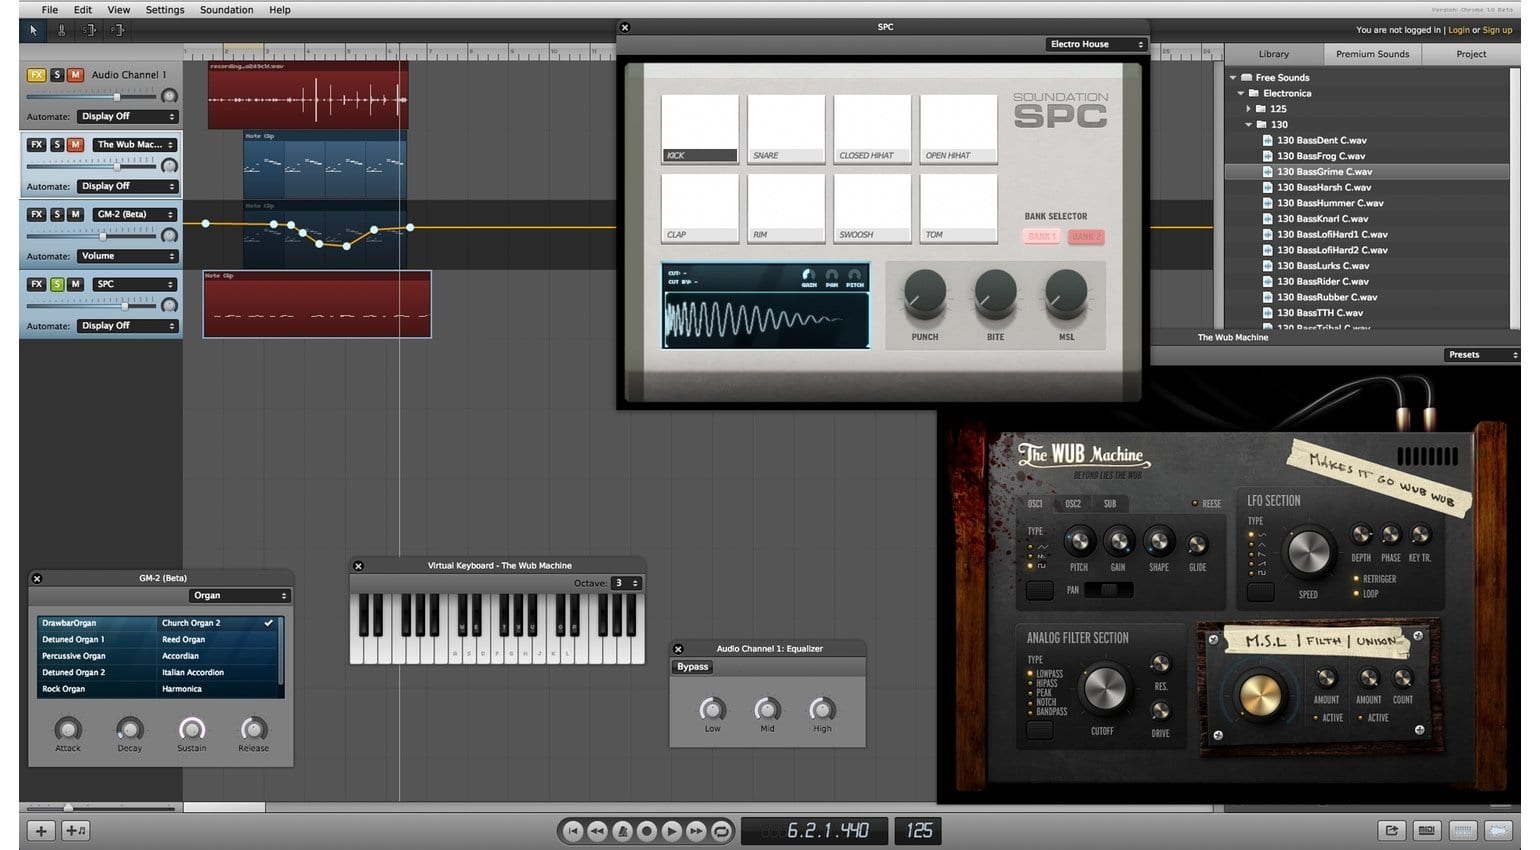Close the SPC window
Image resolution: width=1540 pixels, height=850 pixels.
tap(625, 27)
